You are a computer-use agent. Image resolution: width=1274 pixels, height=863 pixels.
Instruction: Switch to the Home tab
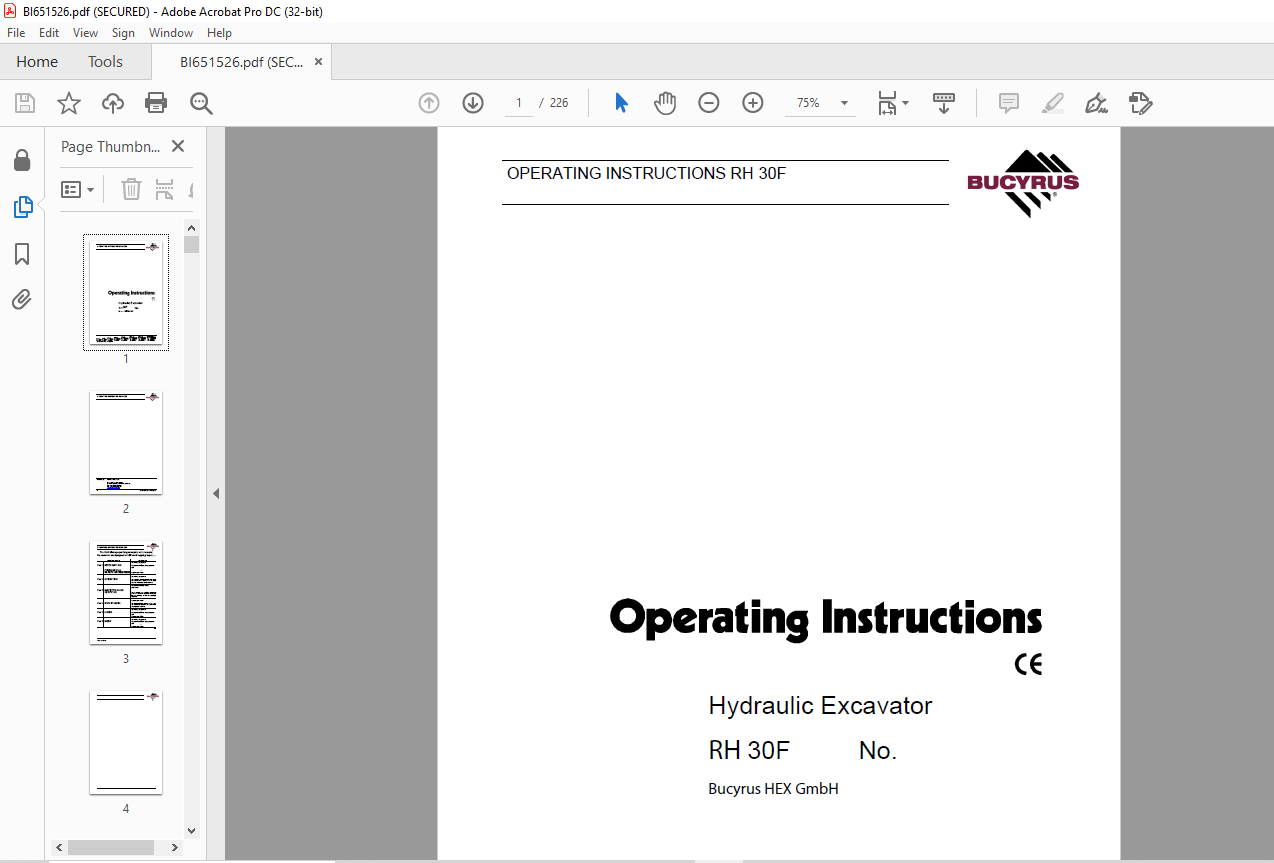coord(37,62)
